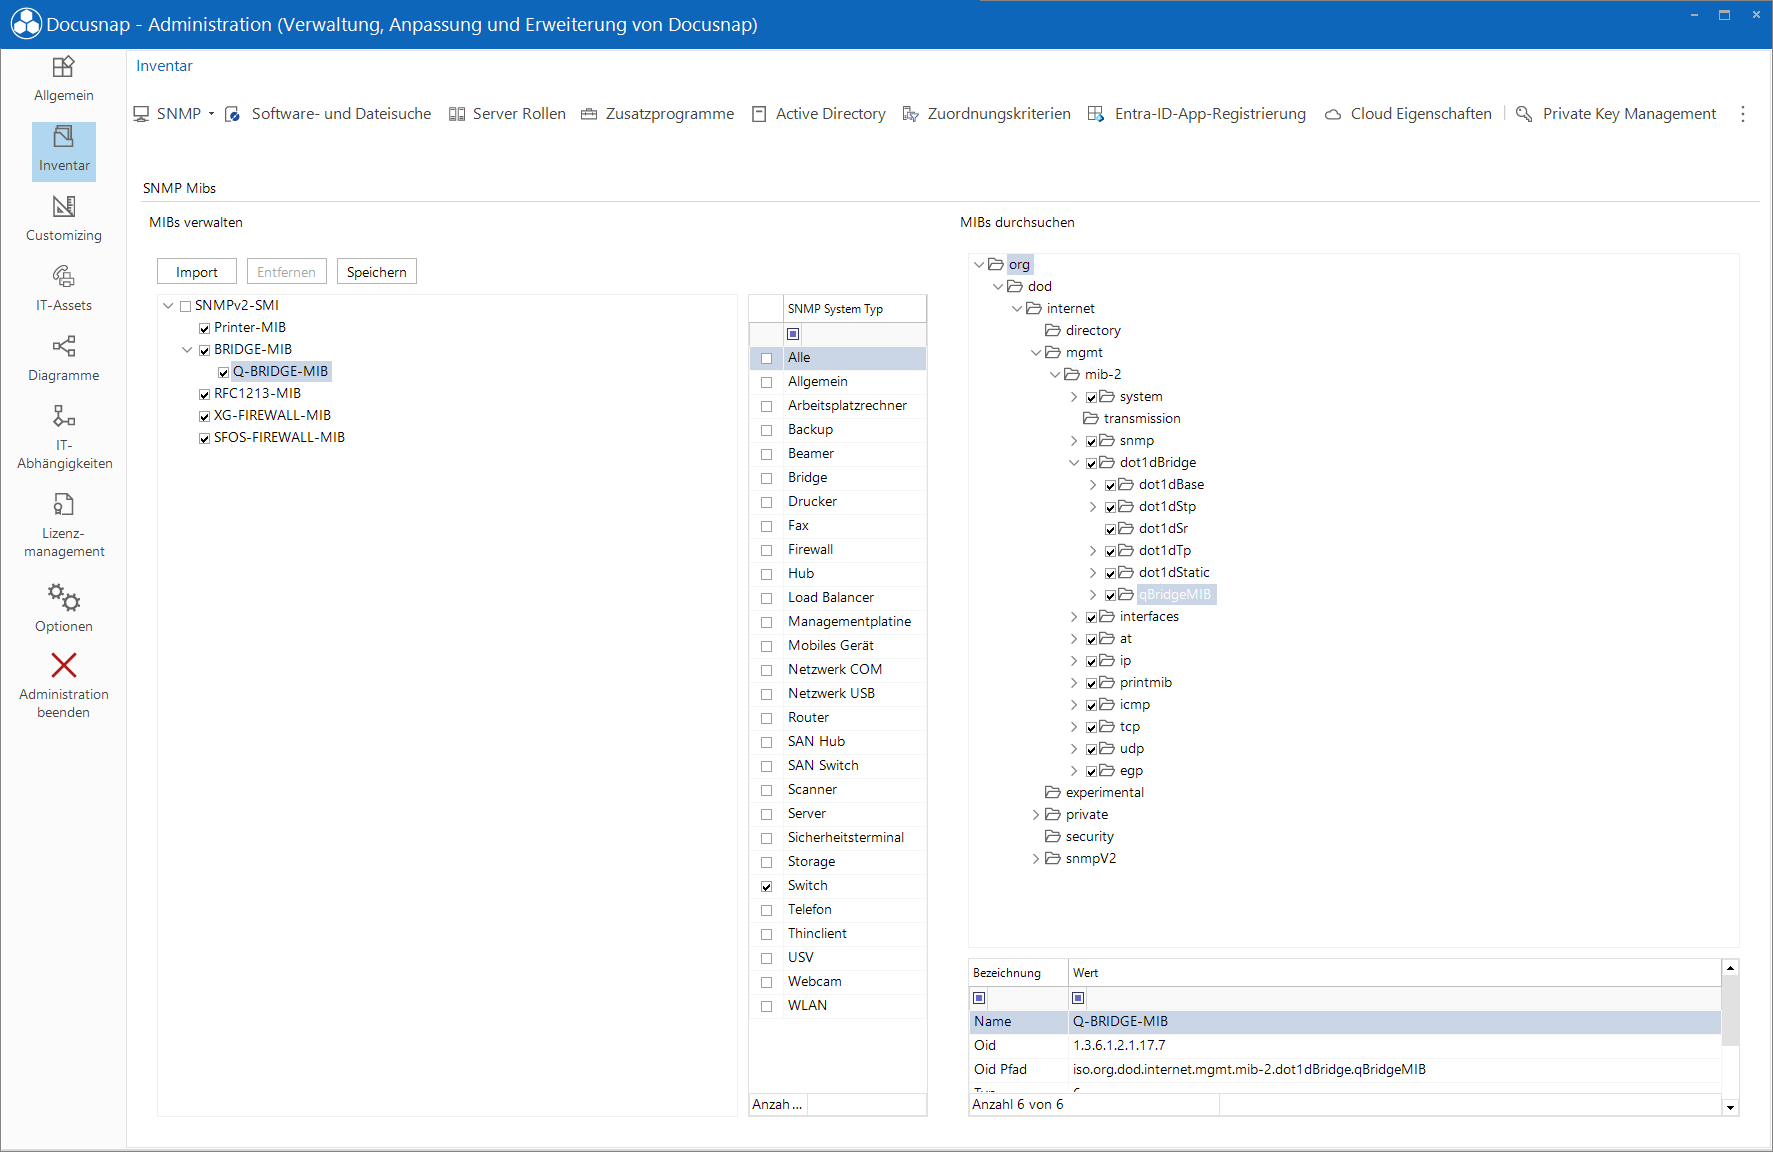Select the printmib node in MIB browser
This screenshot has height=1152, width=1773.
click(x=1146, y=683)
